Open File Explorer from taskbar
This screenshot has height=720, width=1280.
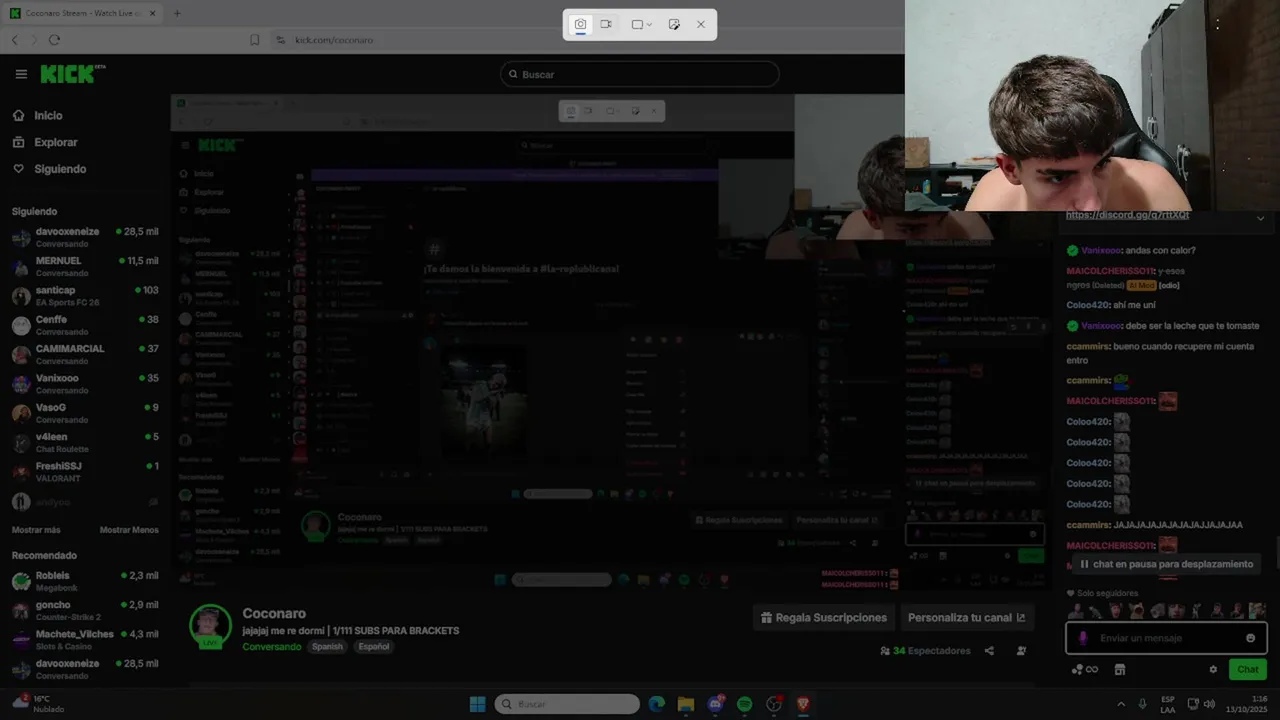(x=686, y=704)
